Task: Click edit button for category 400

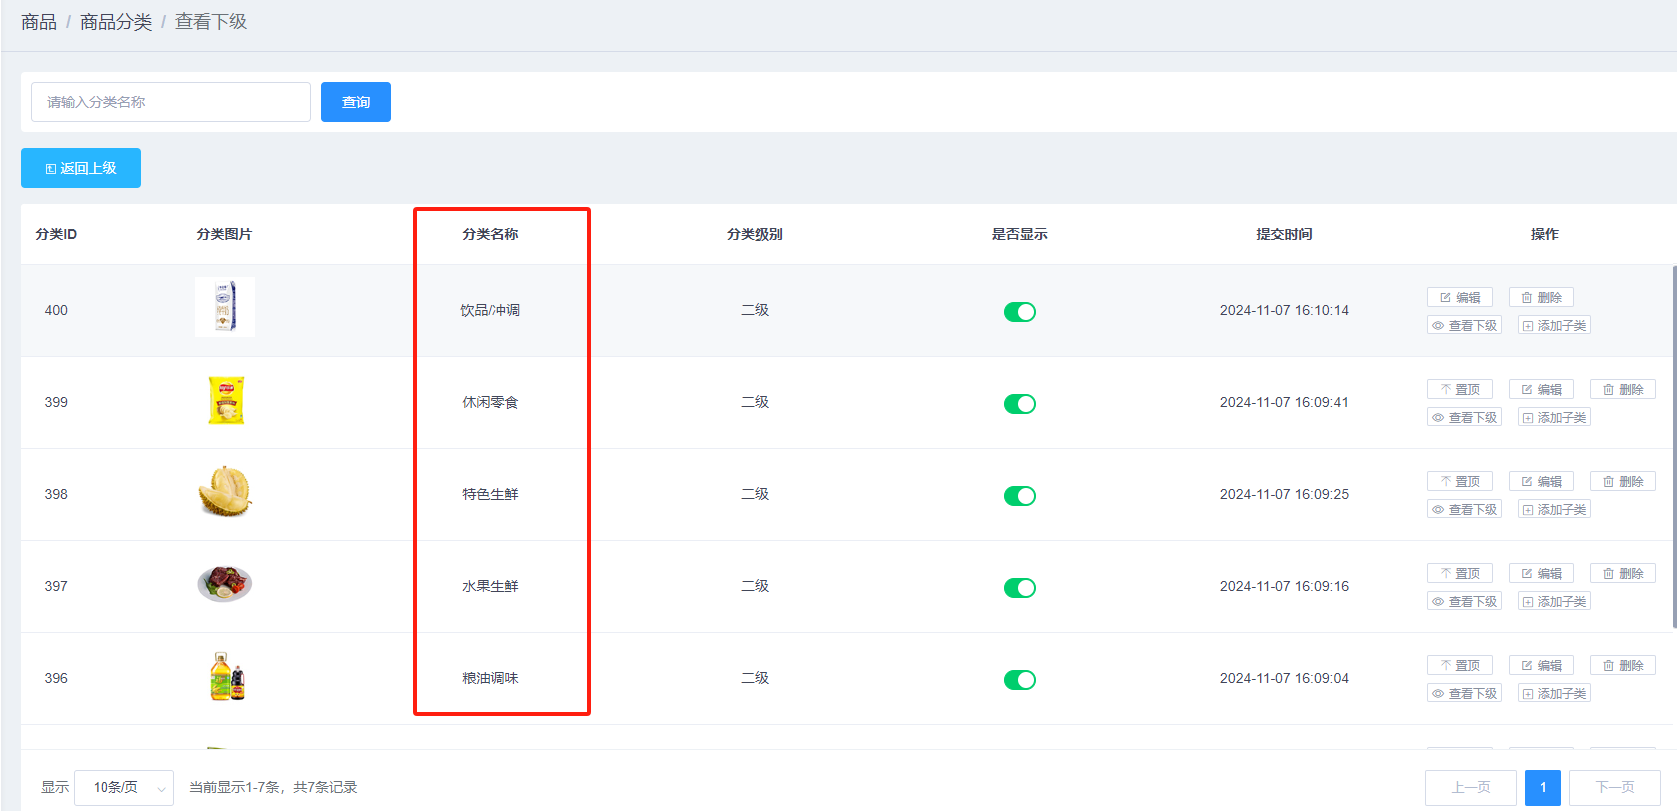Action: pyautogui.click(x=1459, y=297)
